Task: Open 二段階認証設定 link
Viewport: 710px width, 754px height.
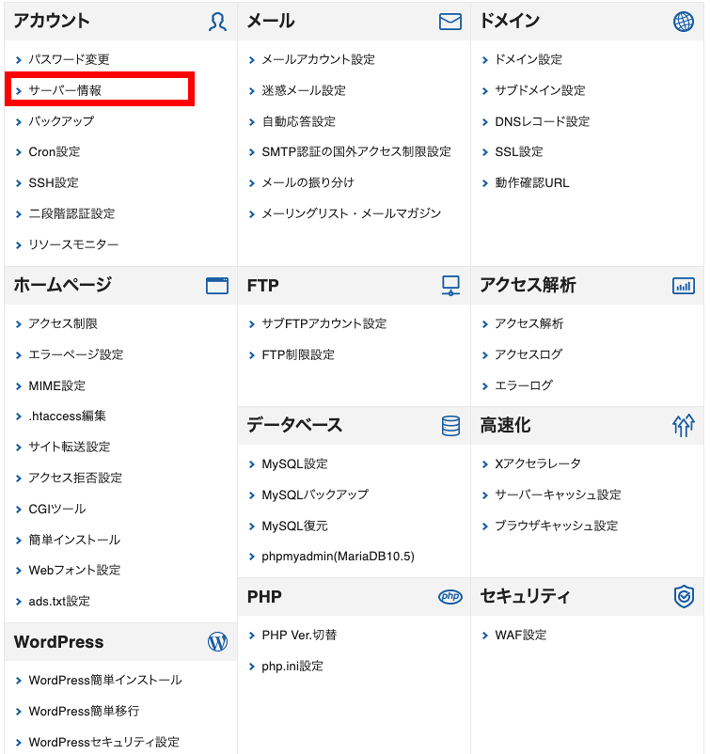Action: 72,214
